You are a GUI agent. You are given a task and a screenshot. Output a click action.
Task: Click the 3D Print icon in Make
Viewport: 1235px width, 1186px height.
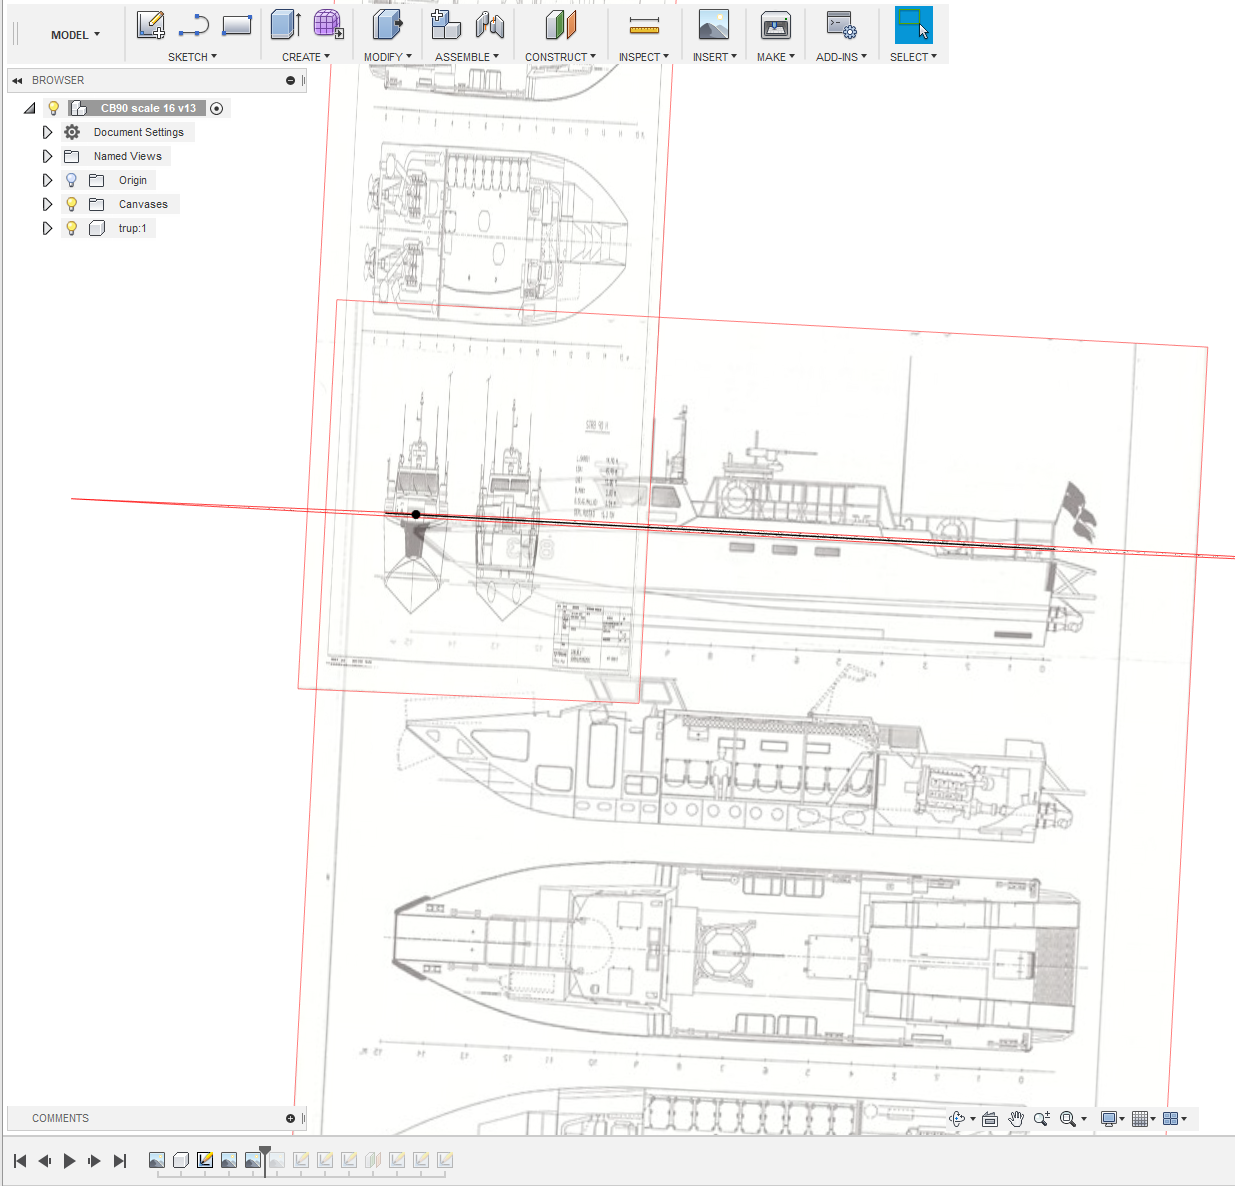click(x=775, y=26)
